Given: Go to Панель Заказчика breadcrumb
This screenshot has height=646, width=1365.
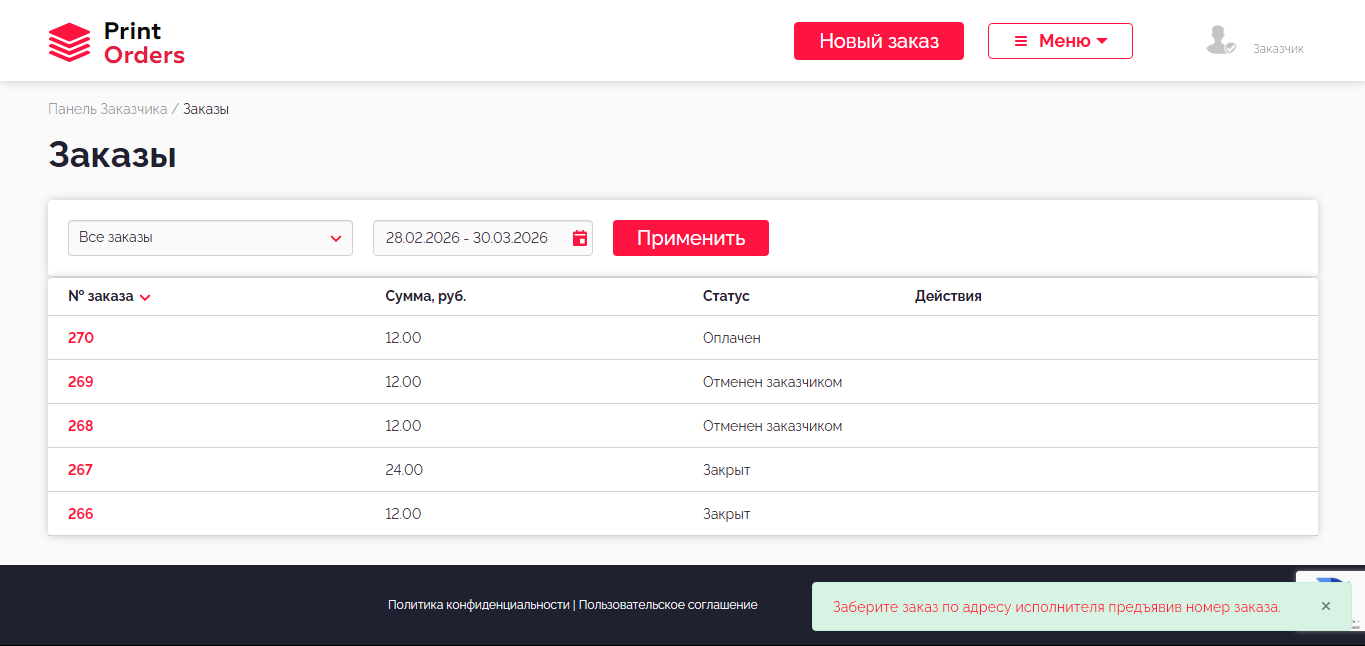Looking at the screenshot, I should click(x=107, y=109).
